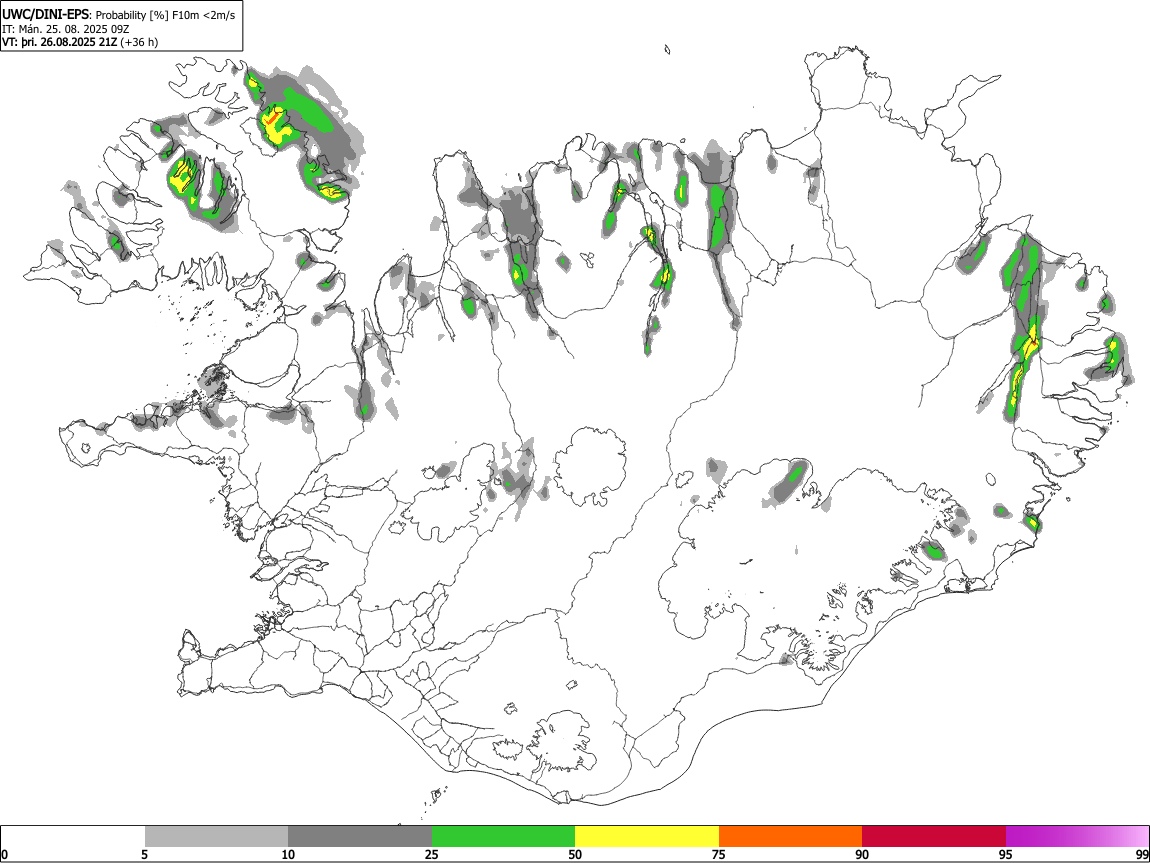The image size is (1150, 863).
Task: Click the legend value label '50'
Action: click(x=575, y=854)
